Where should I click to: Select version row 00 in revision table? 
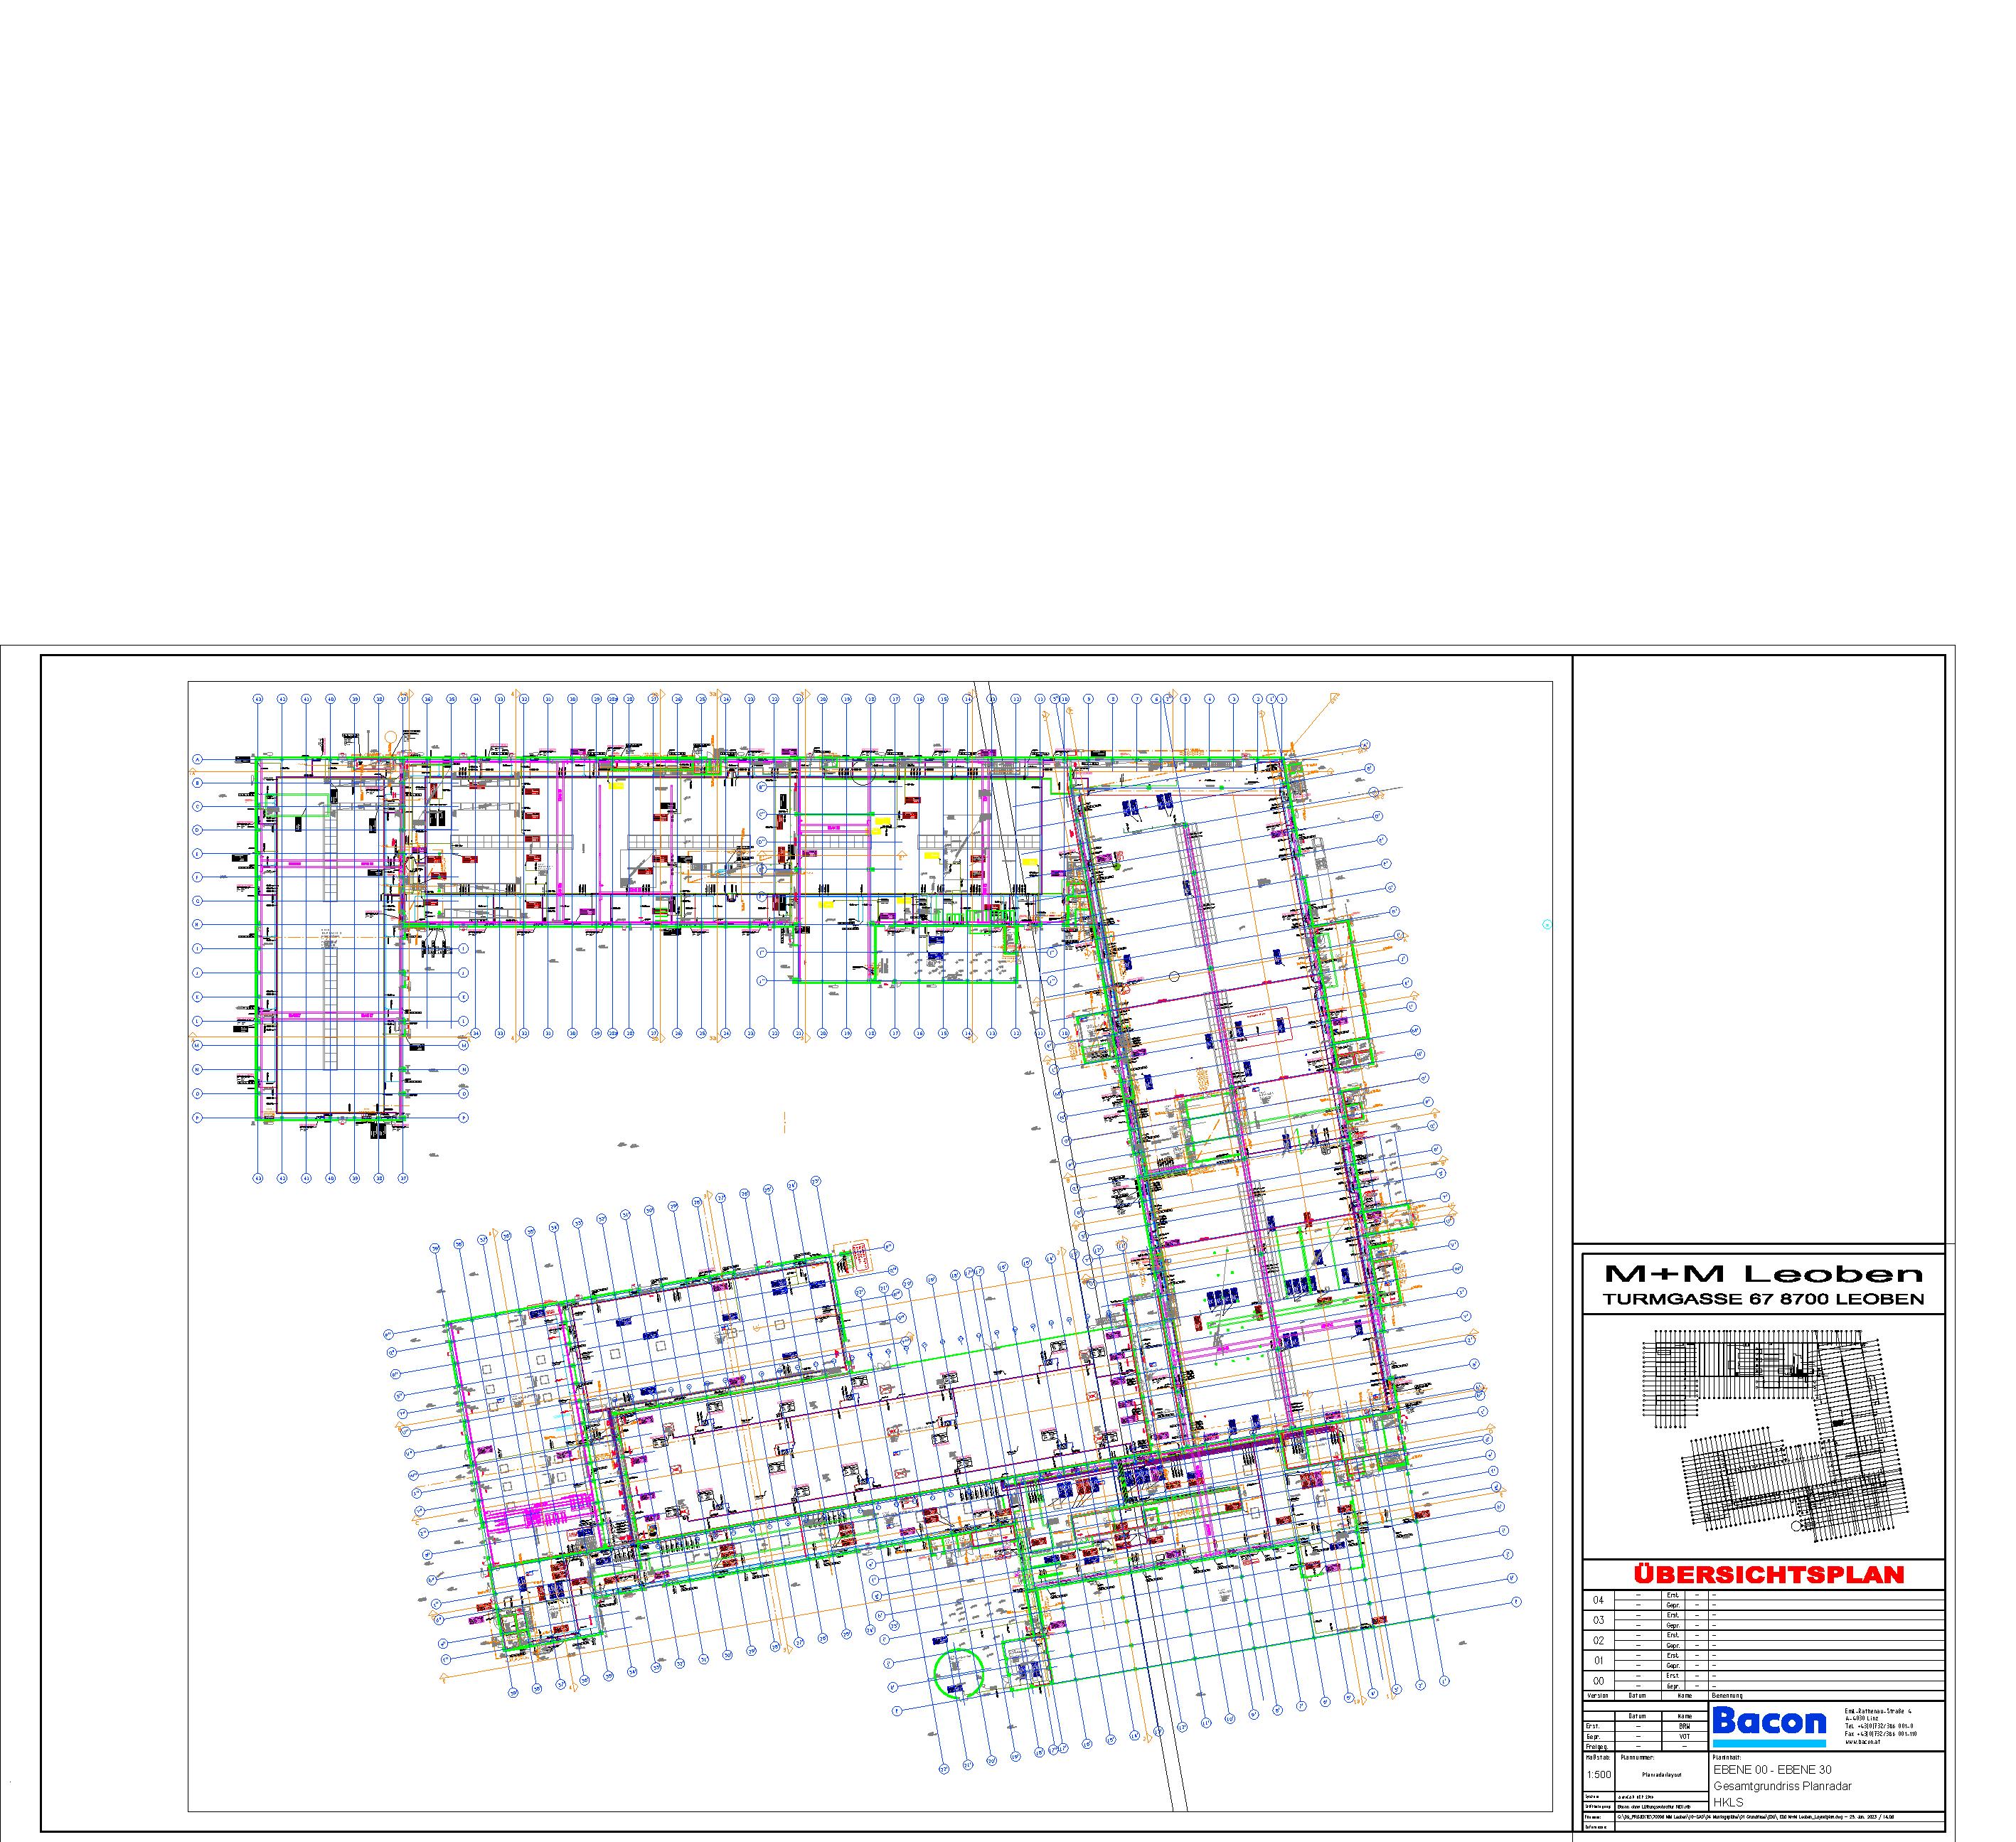[1598, 1681]
